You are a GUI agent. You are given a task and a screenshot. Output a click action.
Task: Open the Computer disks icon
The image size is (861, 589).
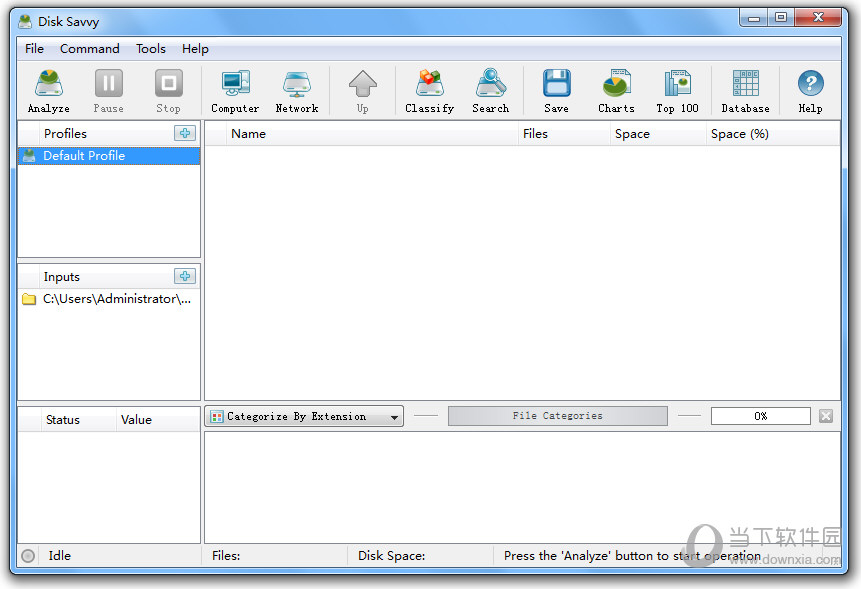235,90
